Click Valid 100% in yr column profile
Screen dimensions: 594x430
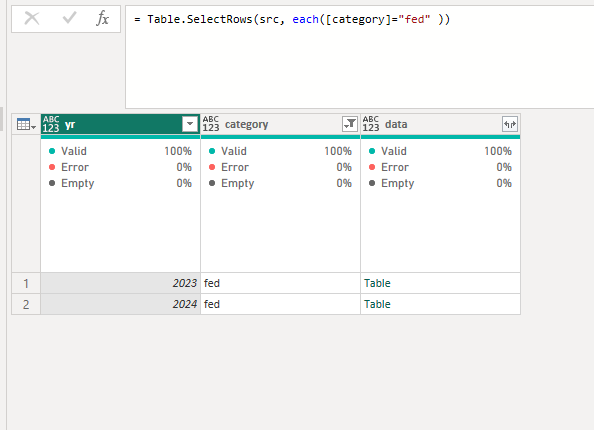click(120, 151)
